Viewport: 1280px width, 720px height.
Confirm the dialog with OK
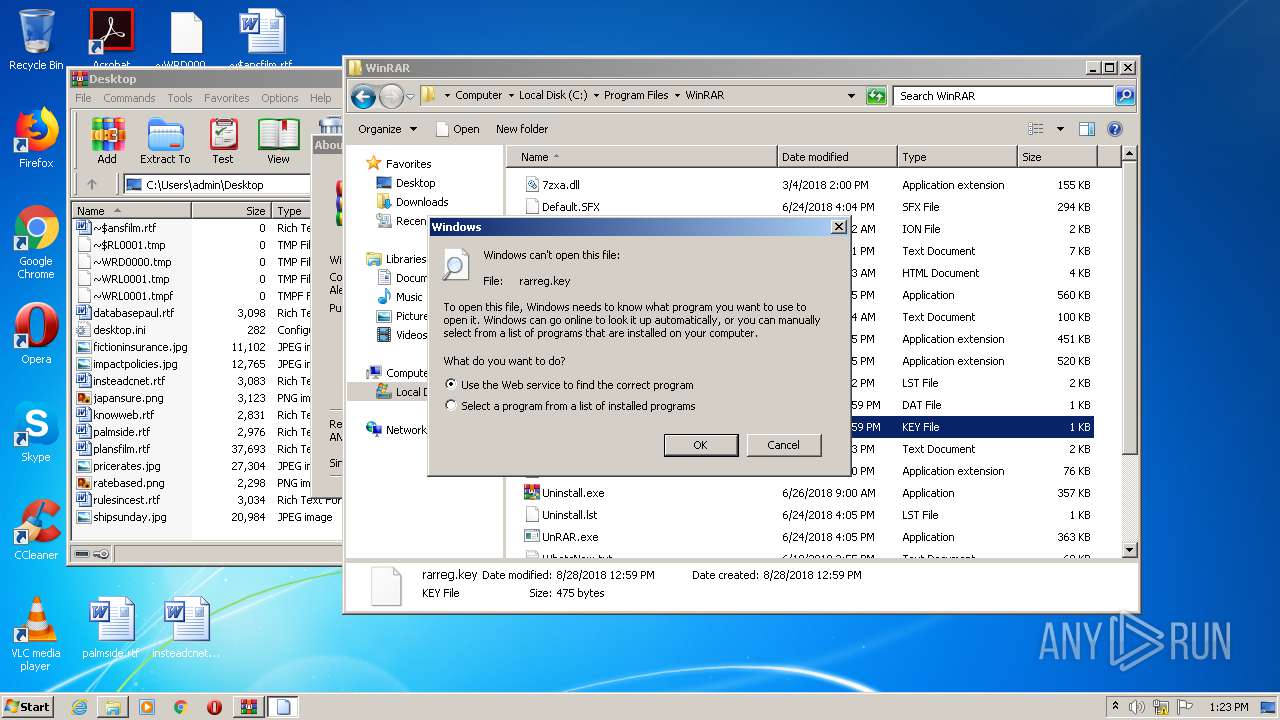click(701, 445)
